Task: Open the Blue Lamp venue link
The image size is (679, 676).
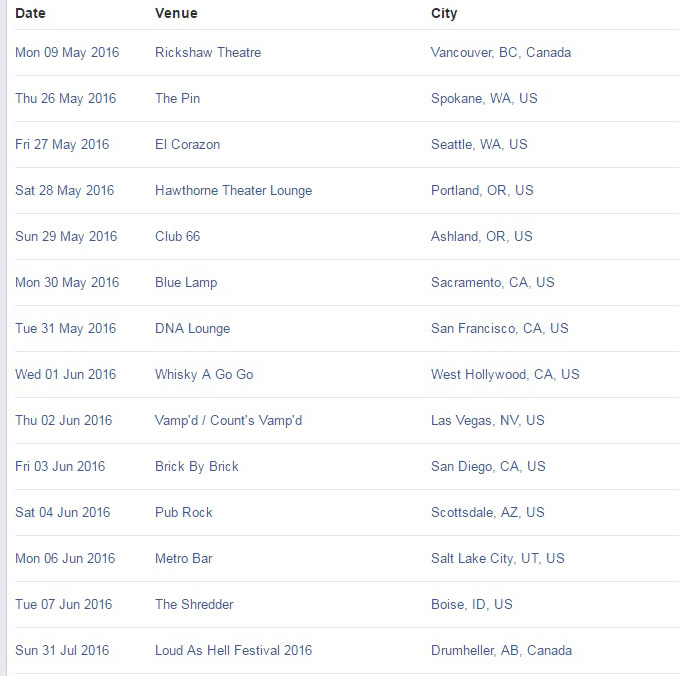Action: (186, 282)
